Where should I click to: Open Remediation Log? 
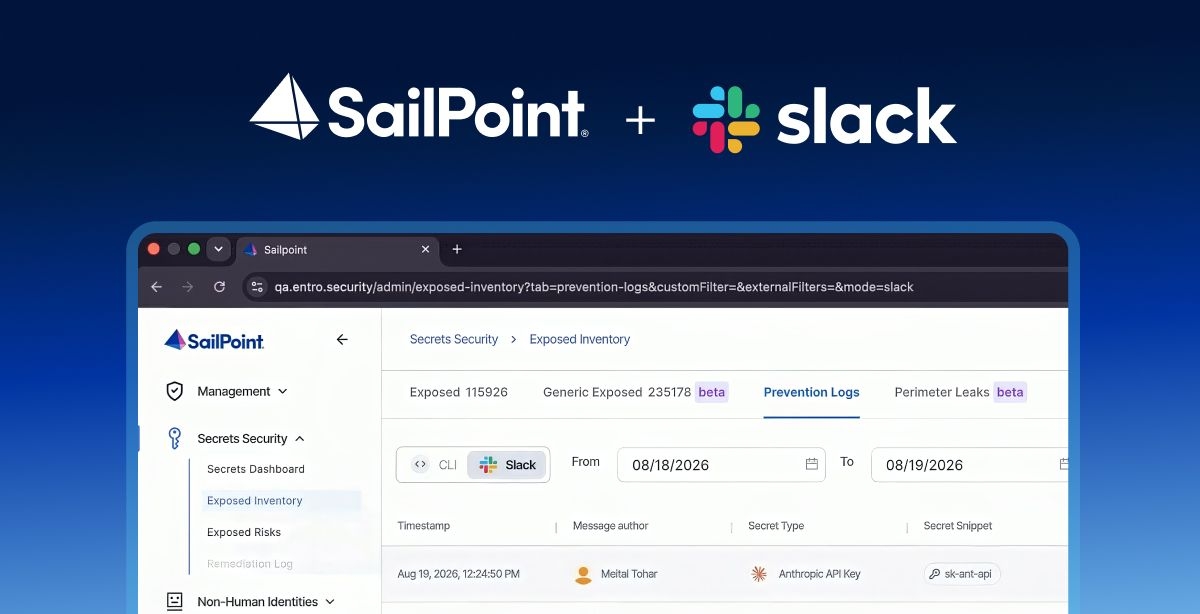tap(250, 564)
